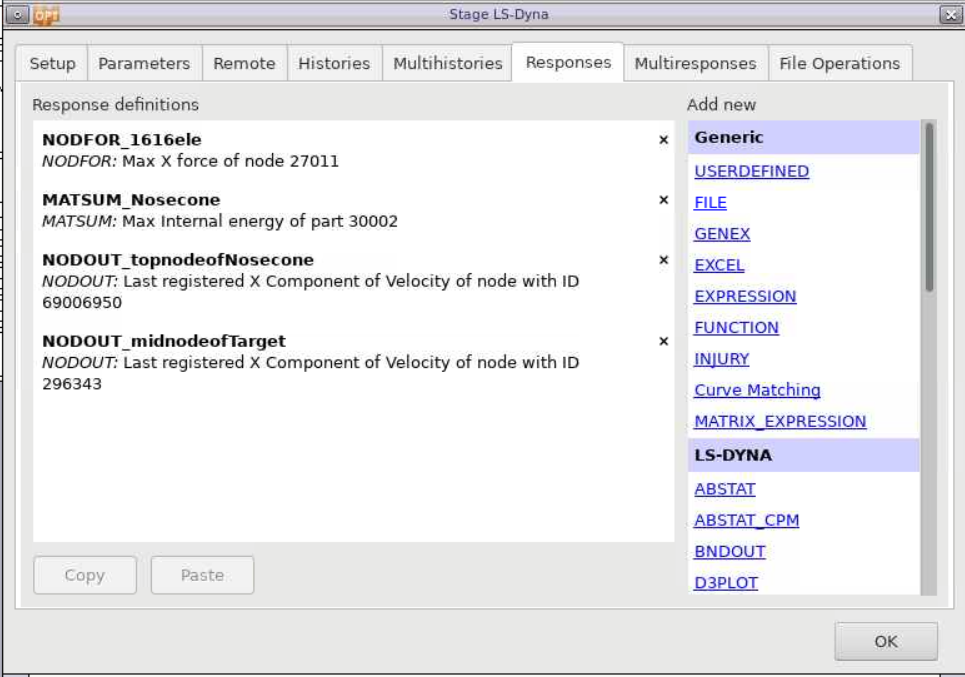Select the Responses tab
965x677 pixels.
tap(568, 62)
